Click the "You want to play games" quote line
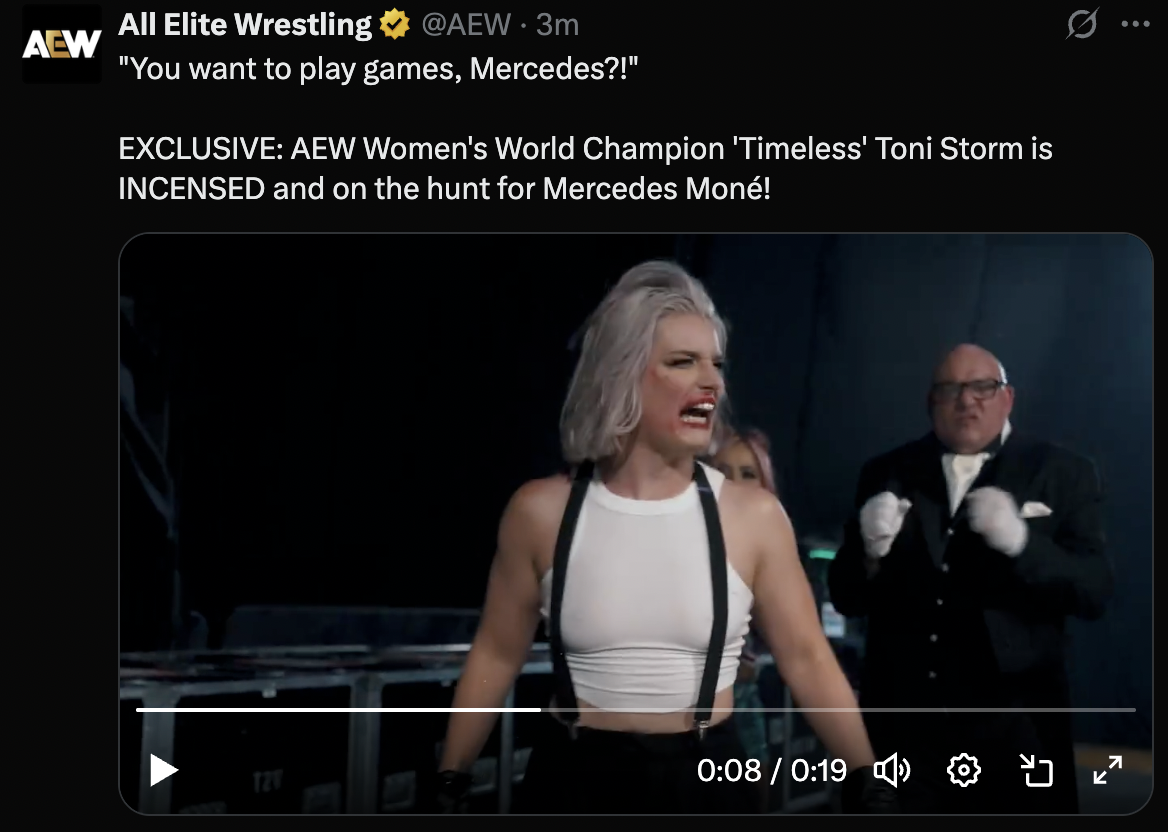The image size is (1168, 832). point(378,69)
